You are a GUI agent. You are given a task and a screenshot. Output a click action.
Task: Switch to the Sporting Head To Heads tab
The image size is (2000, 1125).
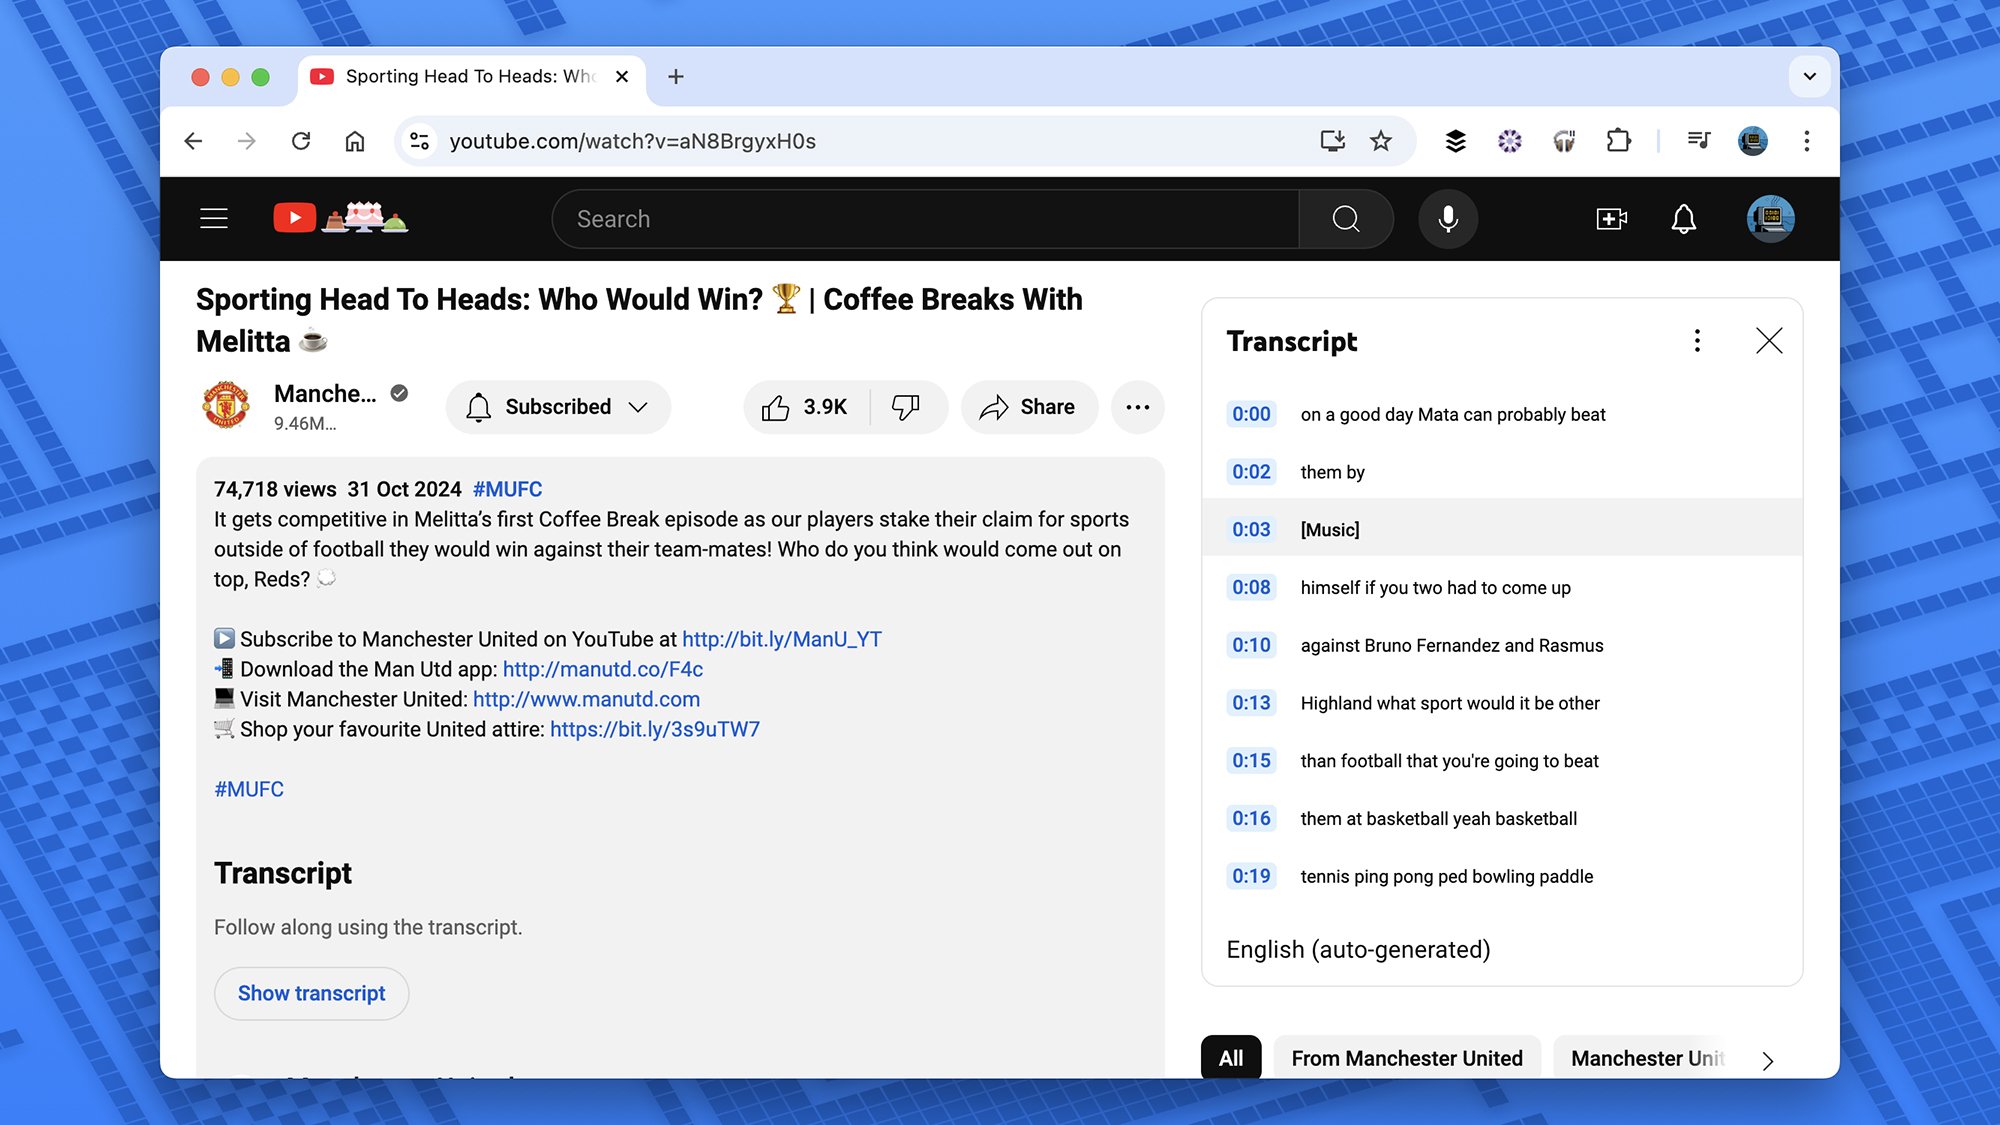[x=470, y=77]
